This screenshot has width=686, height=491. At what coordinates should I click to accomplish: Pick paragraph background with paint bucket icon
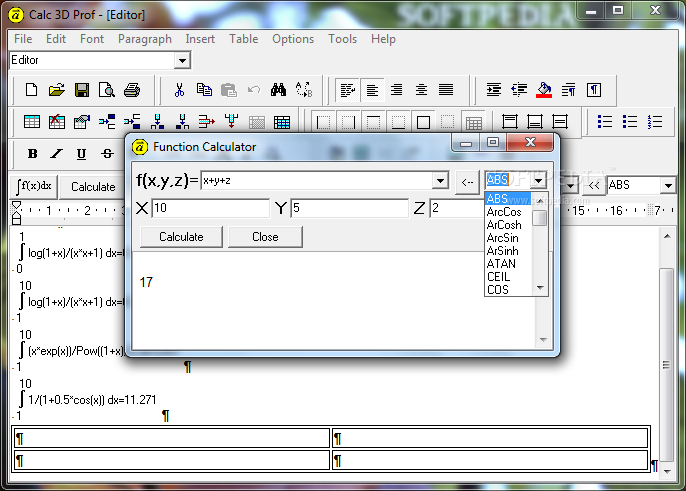(544, 90)
